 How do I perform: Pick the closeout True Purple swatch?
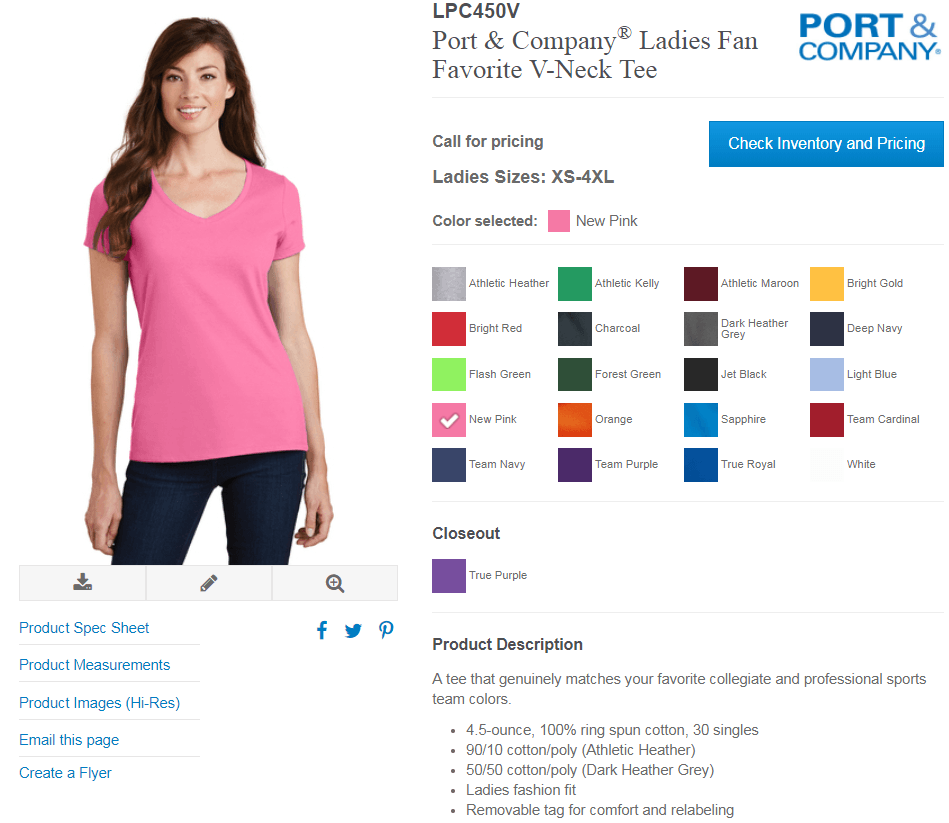tap(449, 575)
